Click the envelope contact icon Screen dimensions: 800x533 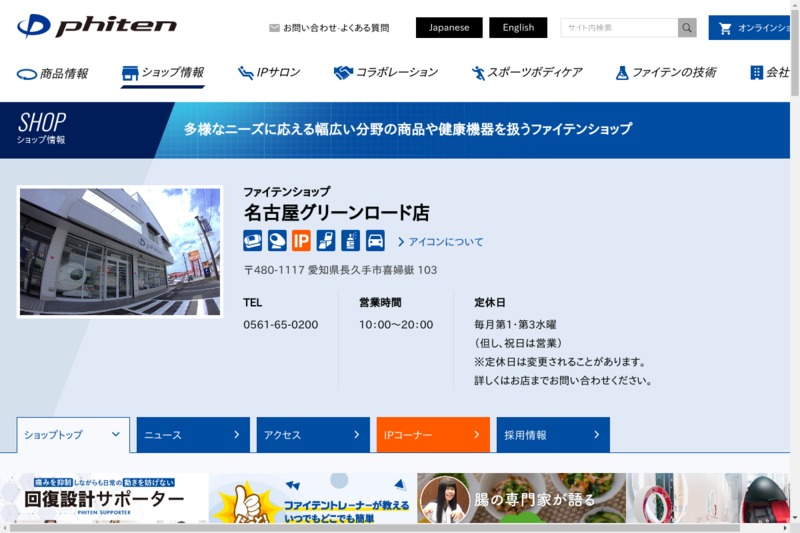pos(274,28)
